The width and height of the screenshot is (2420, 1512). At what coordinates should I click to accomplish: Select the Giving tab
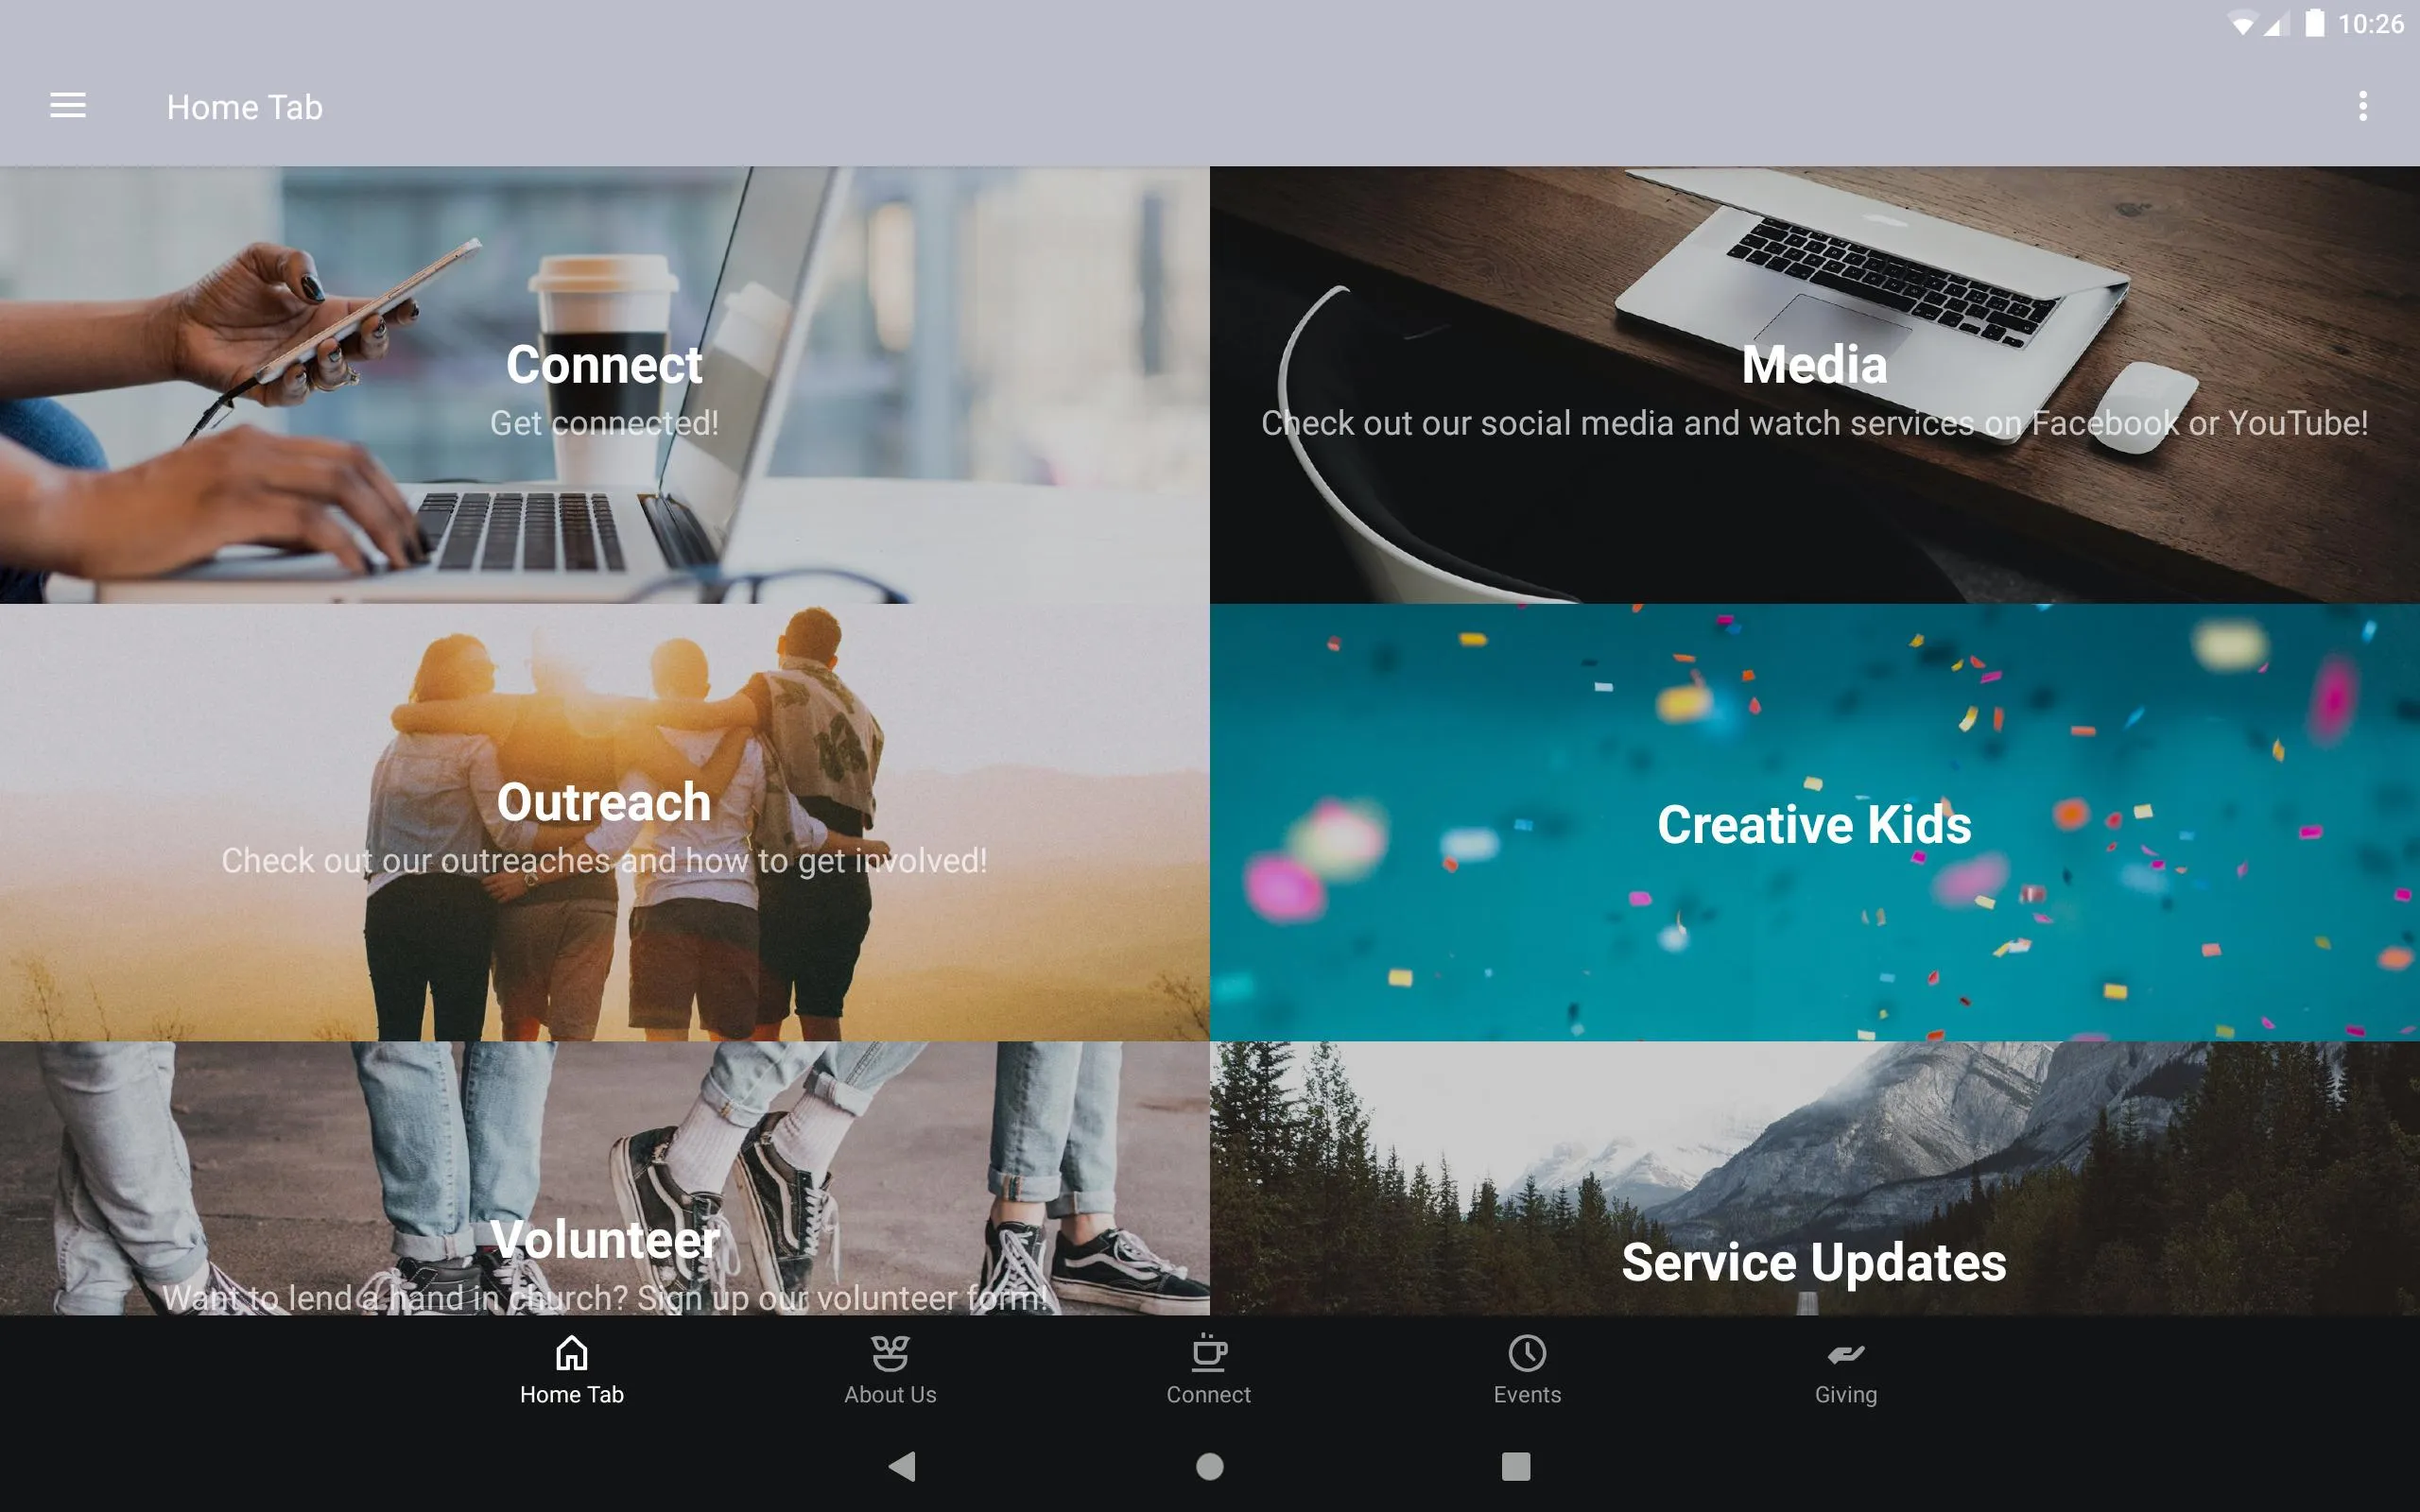(x=1843, y=1371)
